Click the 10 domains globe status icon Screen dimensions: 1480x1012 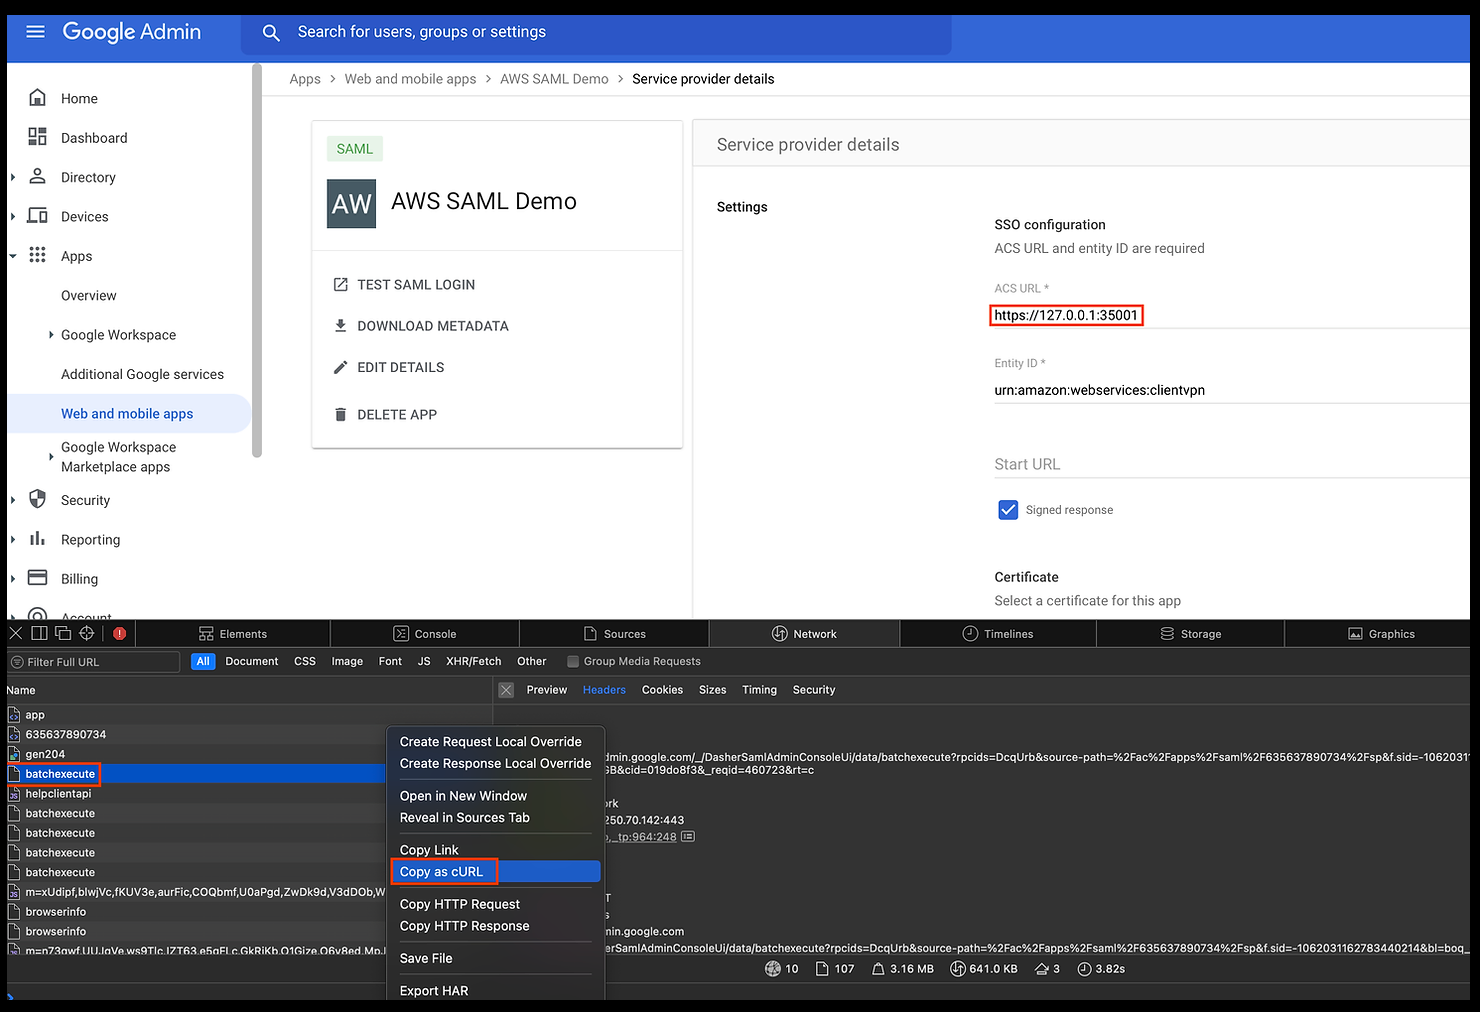[x=772, y=969]
